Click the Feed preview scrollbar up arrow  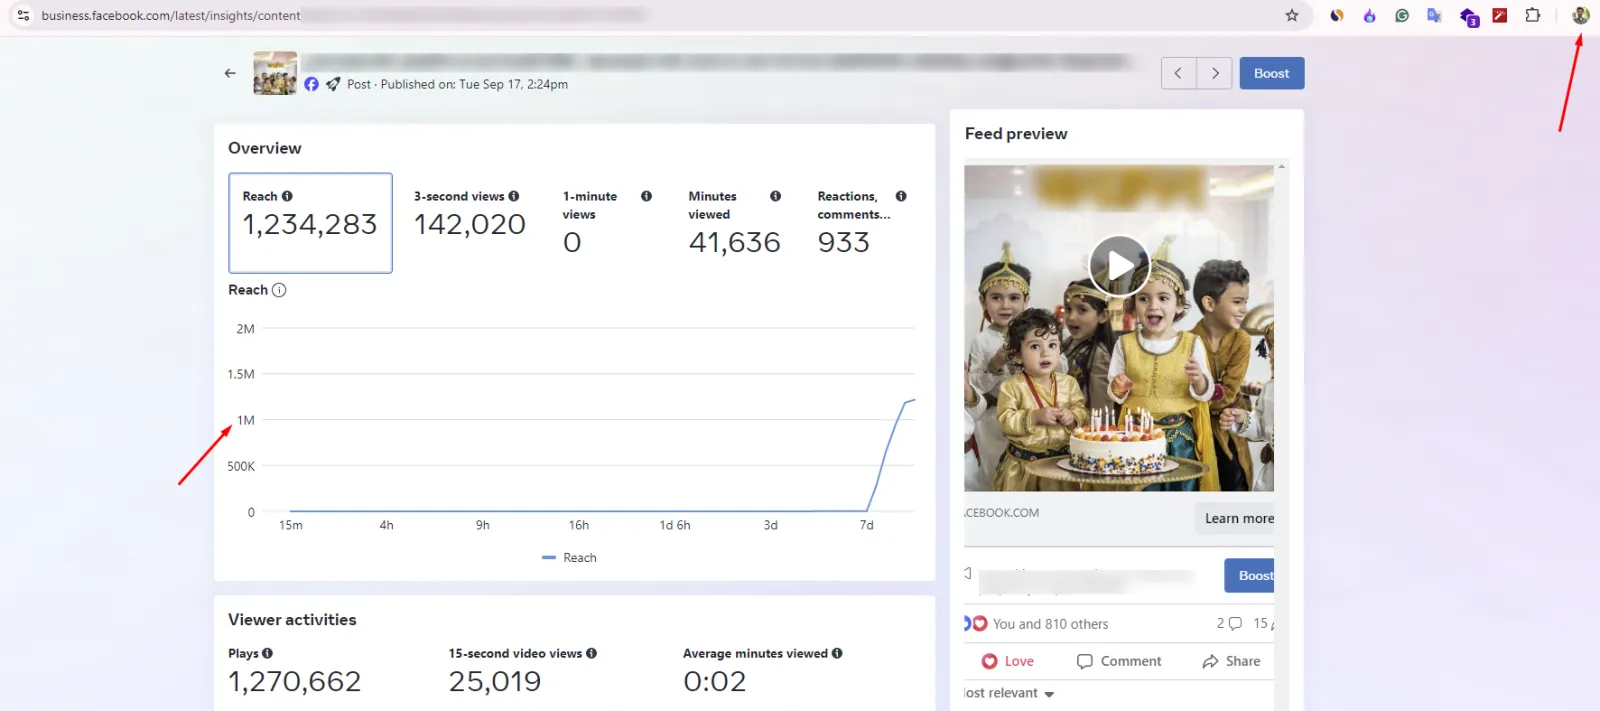pyautogui.click(x=1282, y=167)
